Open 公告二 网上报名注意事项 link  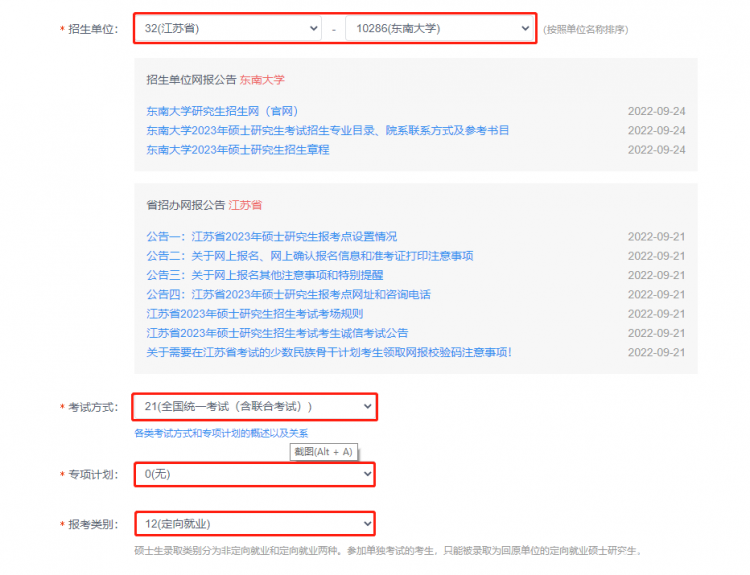click(x=310, y=256)
